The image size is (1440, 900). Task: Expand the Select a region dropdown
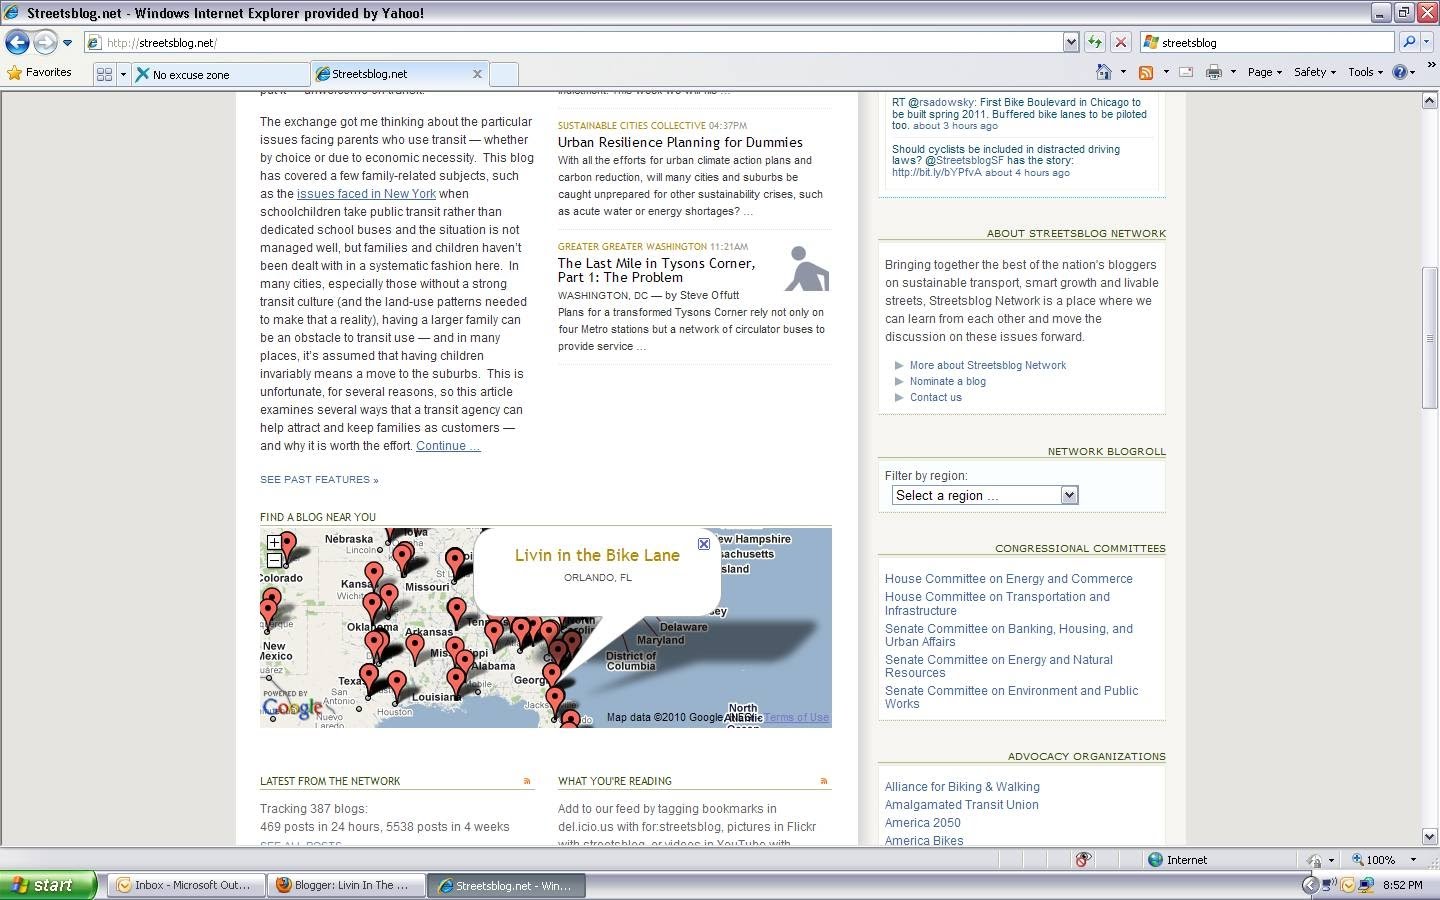[985, 495]
